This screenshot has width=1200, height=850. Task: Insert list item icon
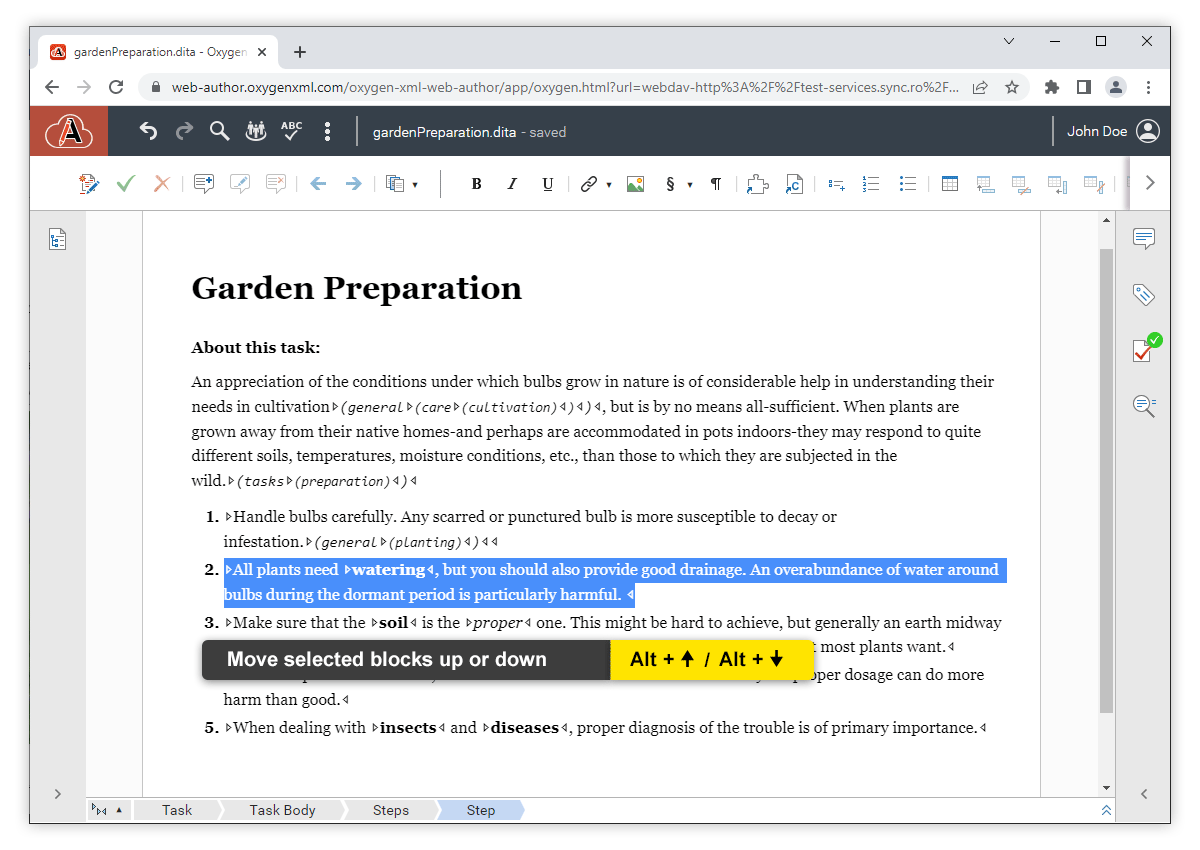coord(836,184)
